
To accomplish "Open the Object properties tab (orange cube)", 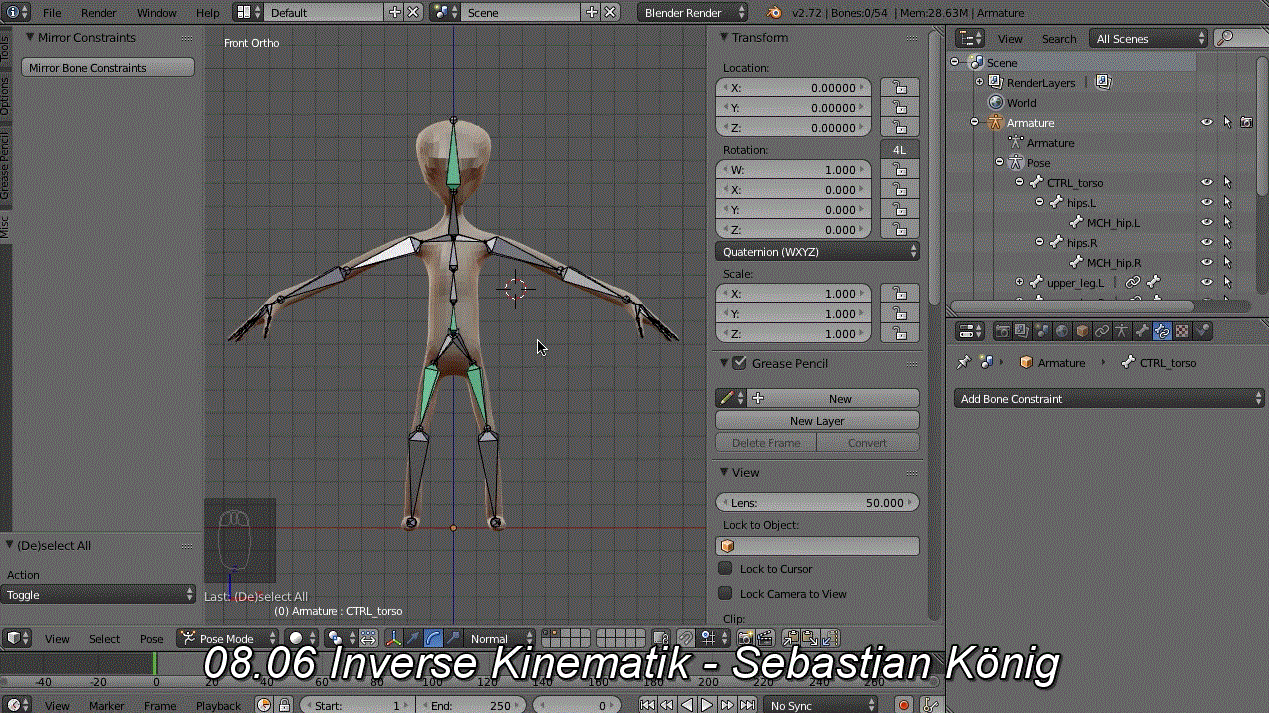I will 1082,331.
